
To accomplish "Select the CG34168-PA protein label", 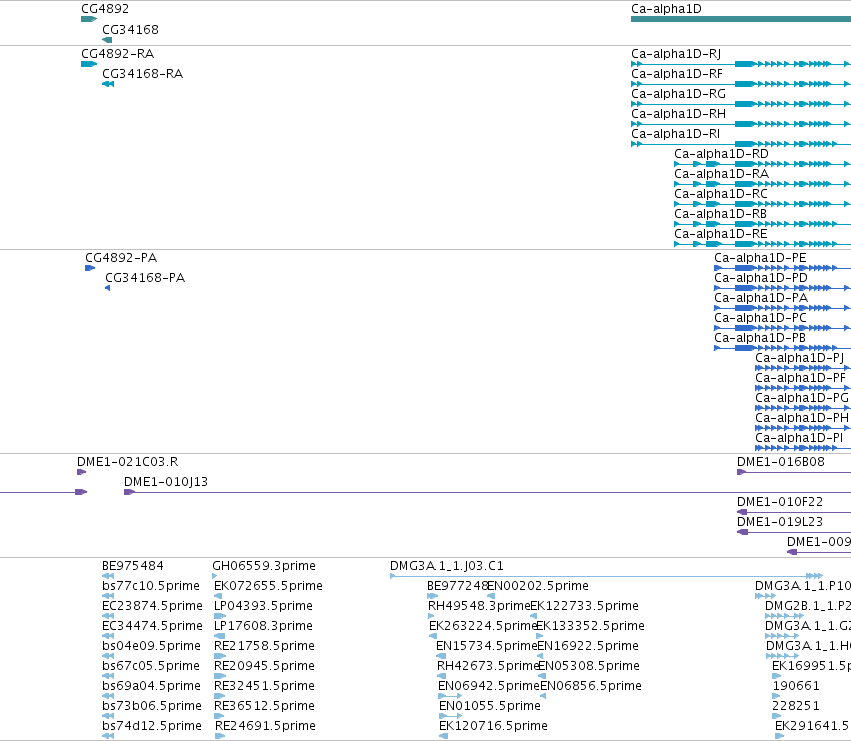I will pos(145,278).
